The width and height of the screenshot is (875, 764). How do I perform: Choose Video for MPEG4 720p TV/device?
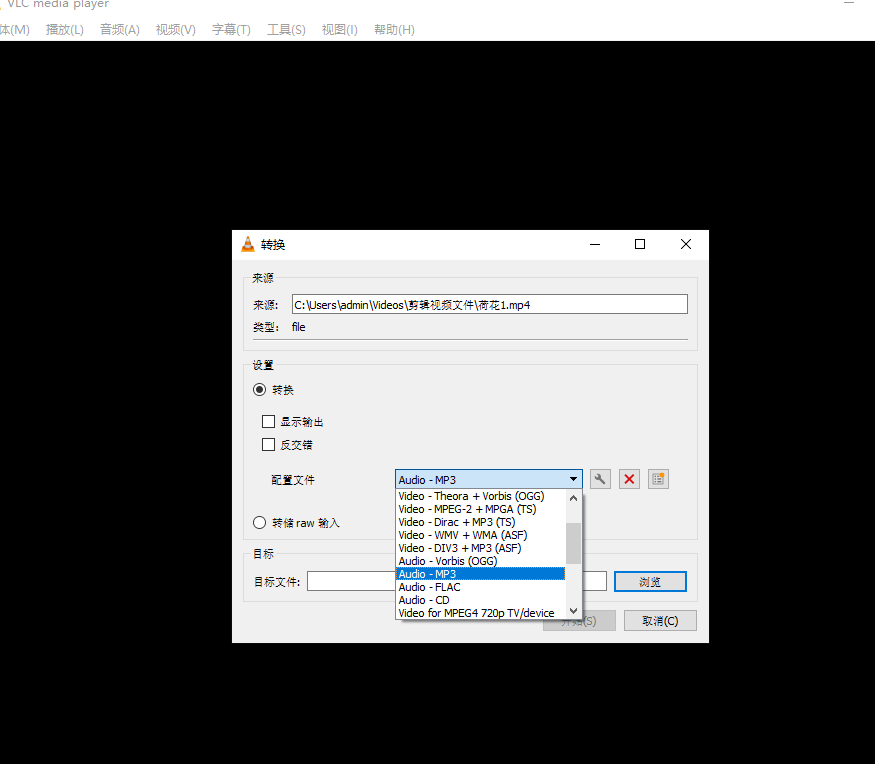click(480, 613)
